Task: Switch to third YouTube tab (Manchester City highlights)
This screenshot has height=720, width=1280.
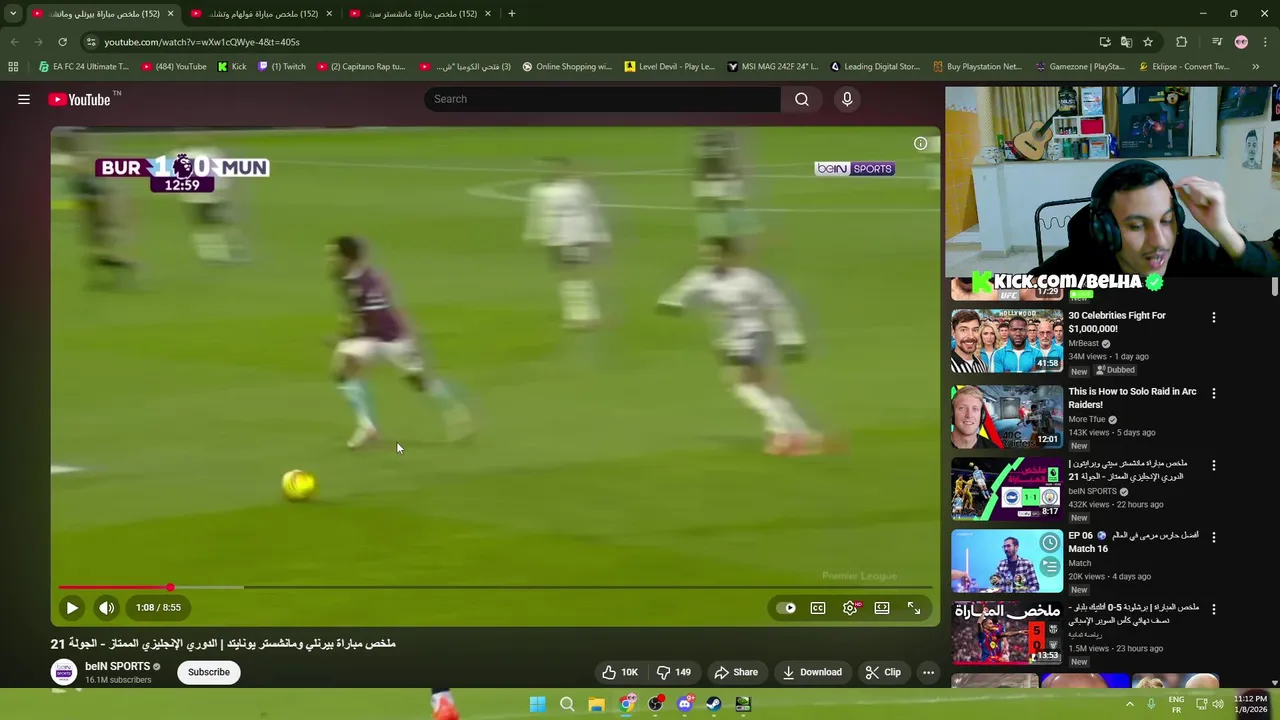Action: point(422,14)
